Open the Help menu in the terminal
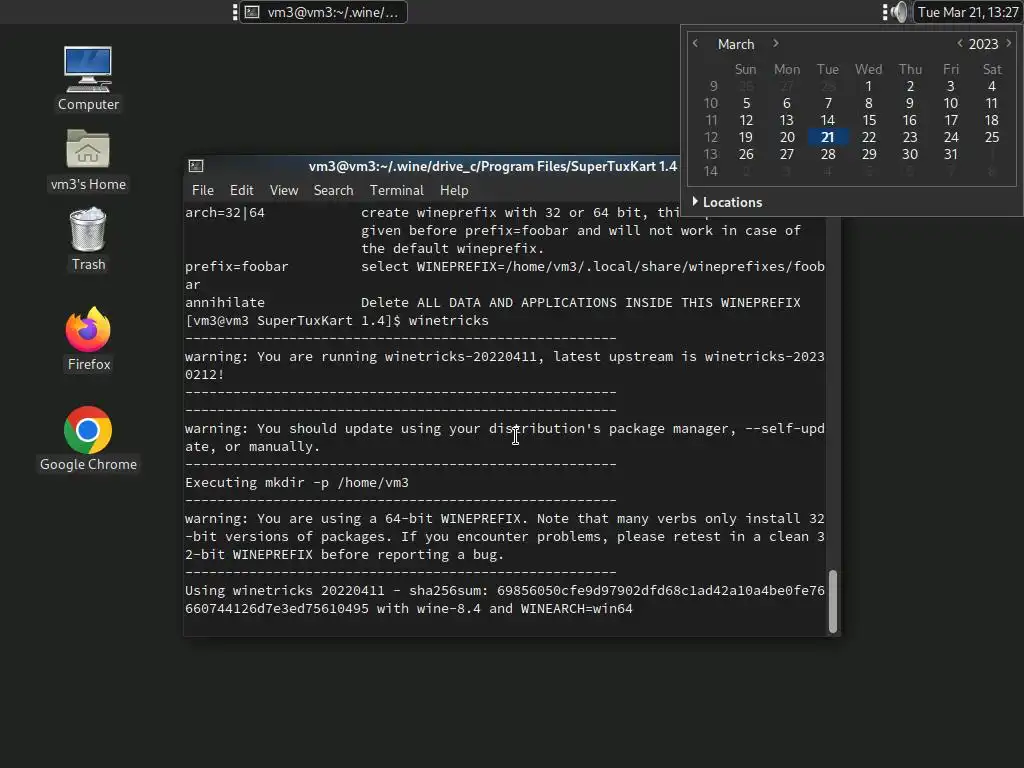This screenshot has height=768, width=1024. (454, 190)
